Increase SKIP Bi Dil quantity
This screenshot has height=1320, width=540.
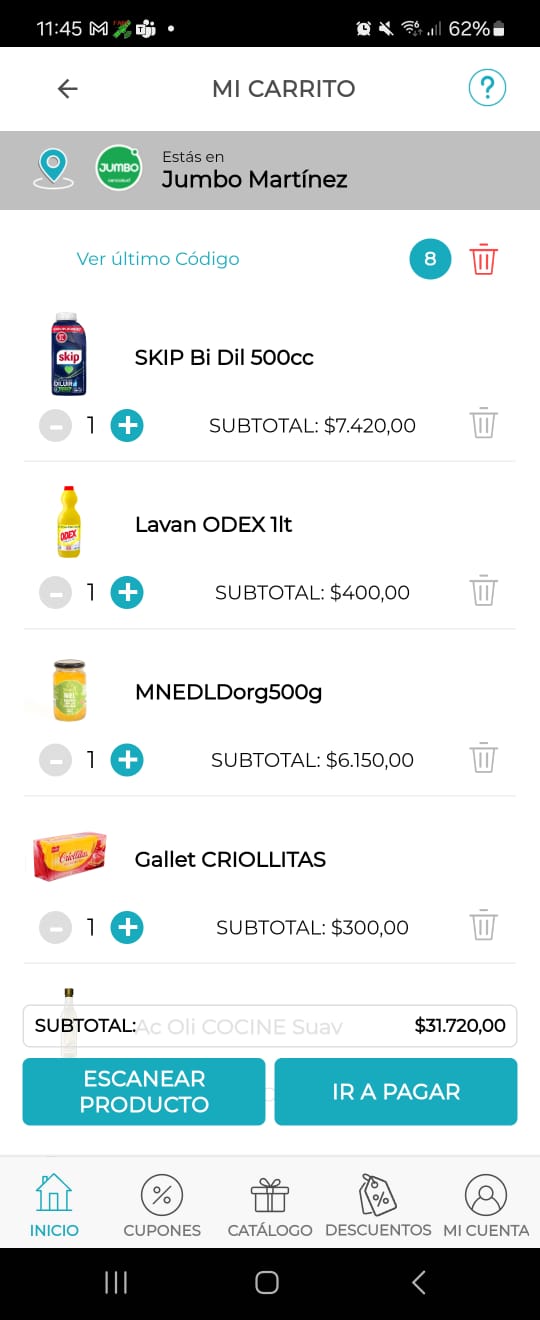point(126,425)
